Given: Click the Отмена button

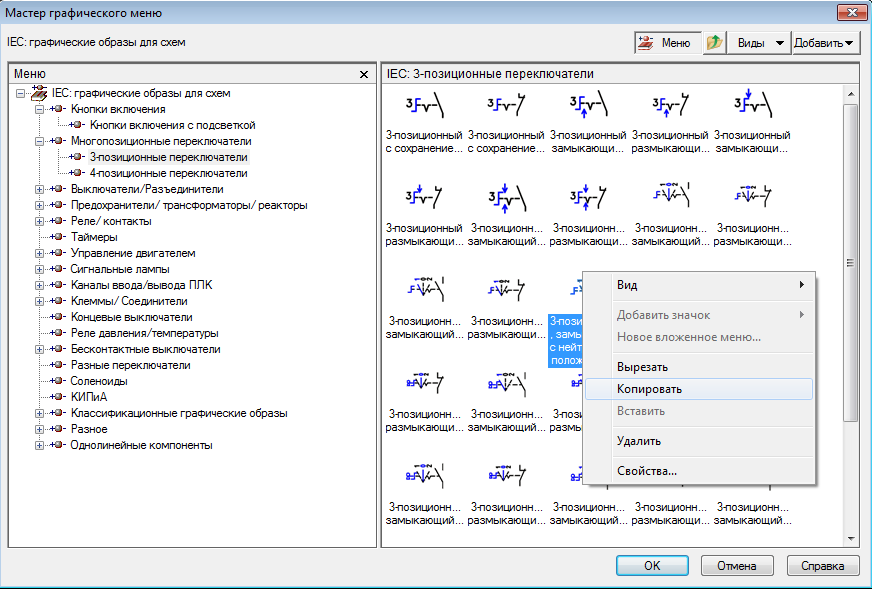Looking at the screenshot, I should click(x=737, y=566).
